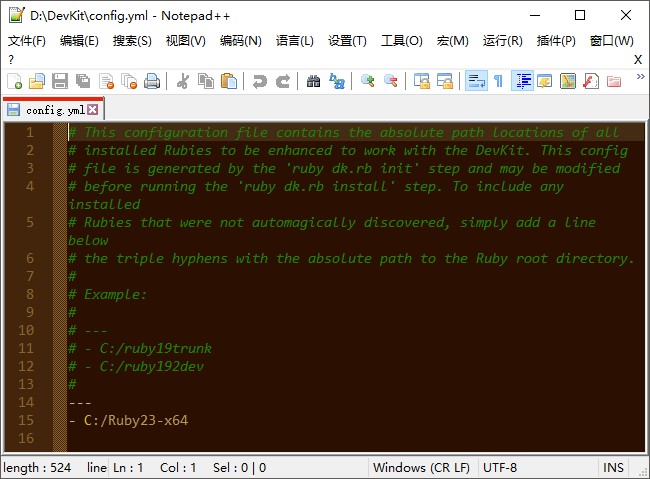
Task: Open the 视图(V) menu
Action: click(x=186, y=41)
